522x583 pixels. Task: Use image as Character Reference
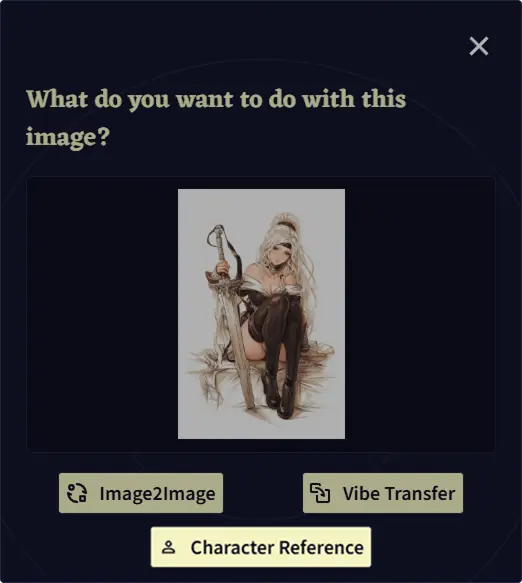(261, 547)
